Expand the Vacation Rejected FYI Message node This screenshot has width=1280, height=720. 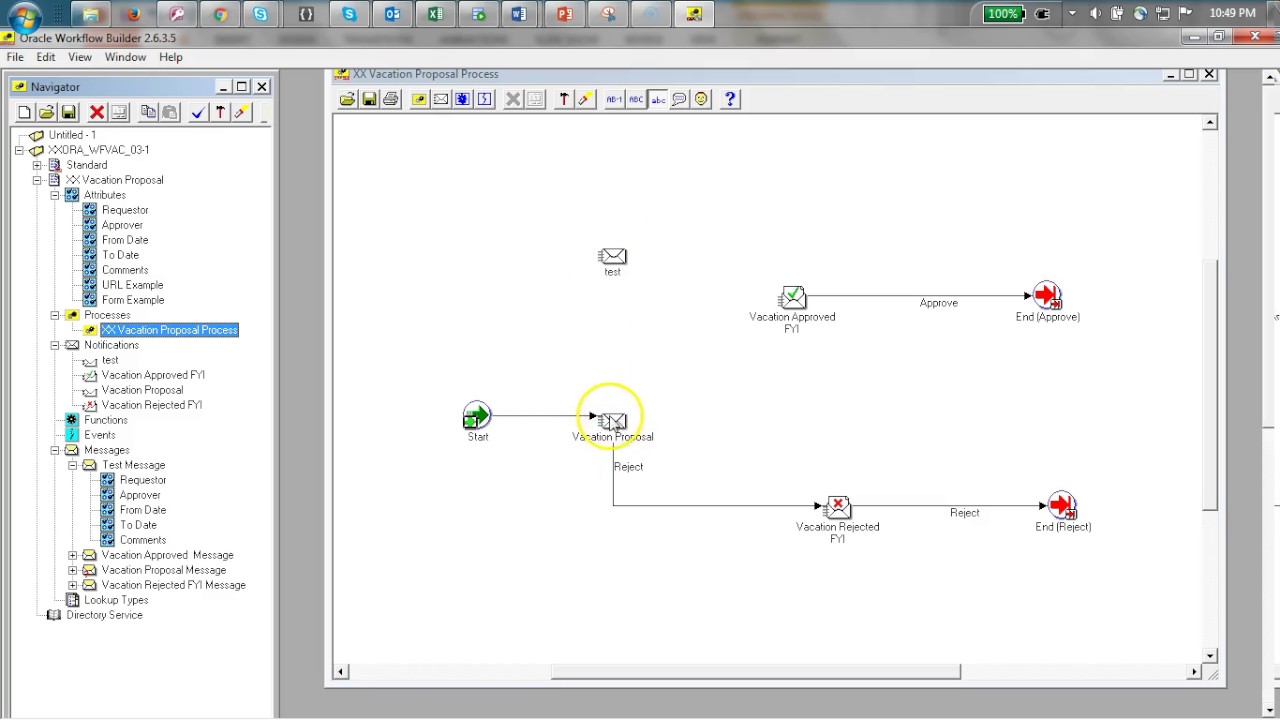coord(73,585)
